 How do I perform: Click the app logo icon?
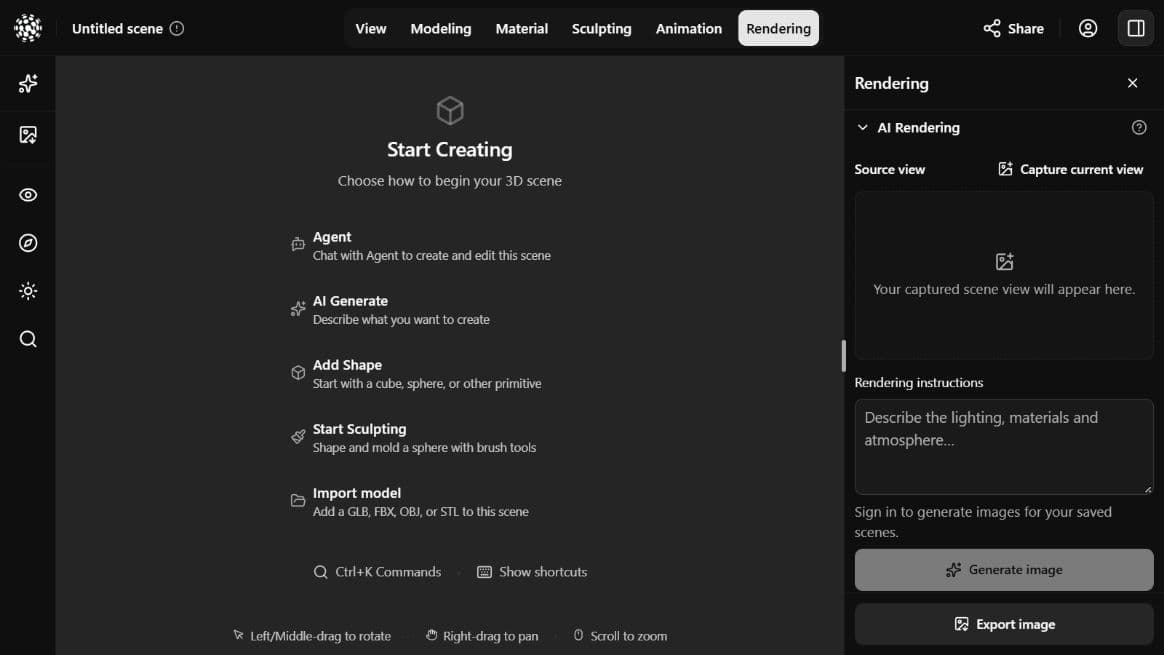[27, 28]
